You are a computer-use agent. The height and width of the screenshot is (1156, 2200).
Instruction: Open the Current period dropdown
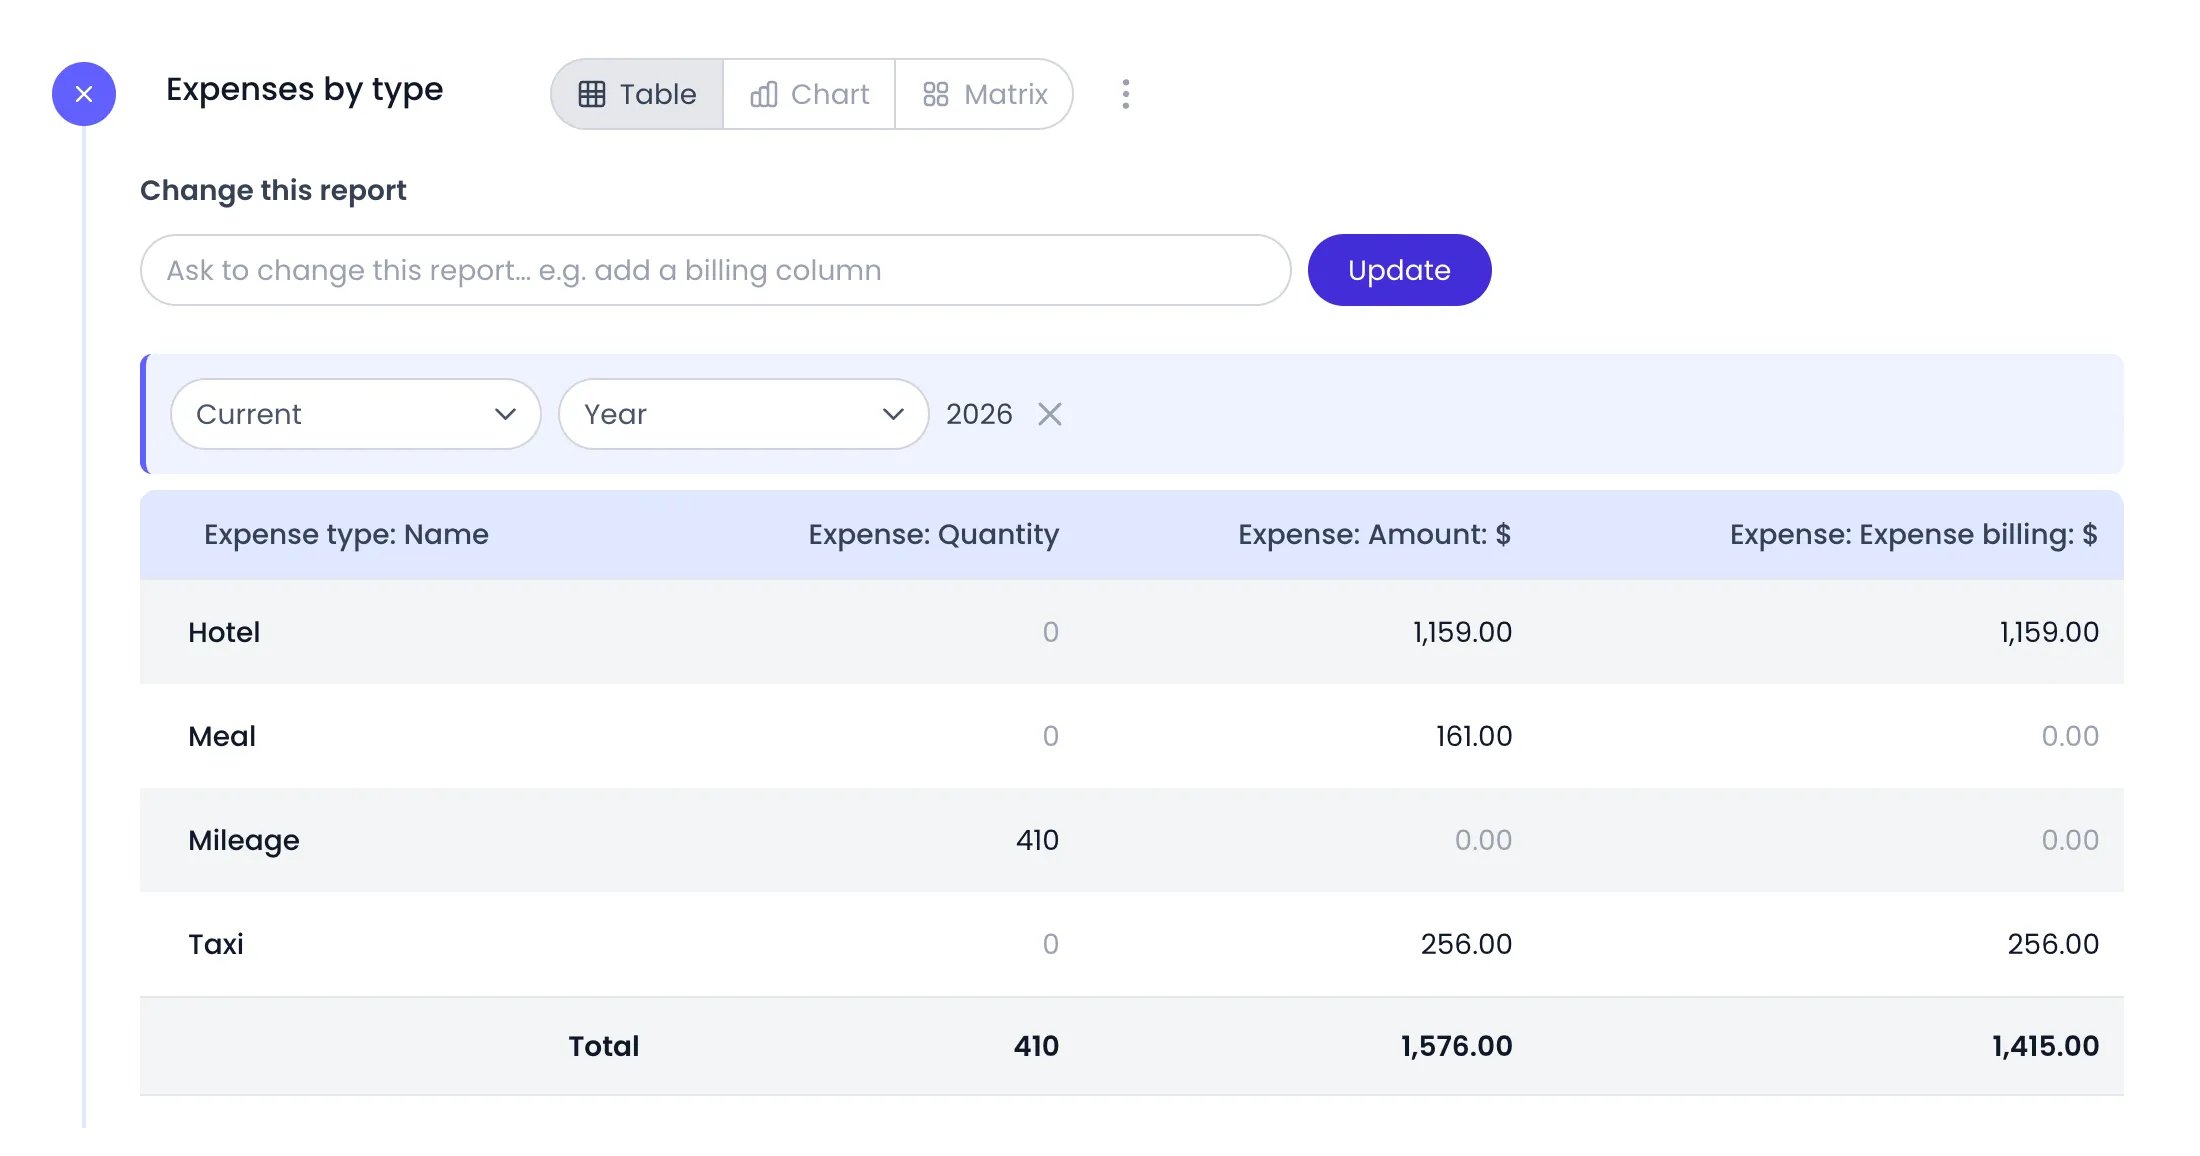tap(356, 414)
